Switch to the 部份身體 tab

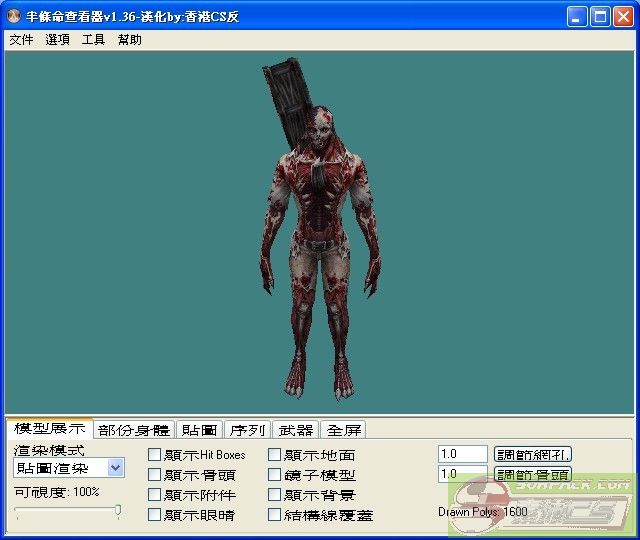[134, 430]
